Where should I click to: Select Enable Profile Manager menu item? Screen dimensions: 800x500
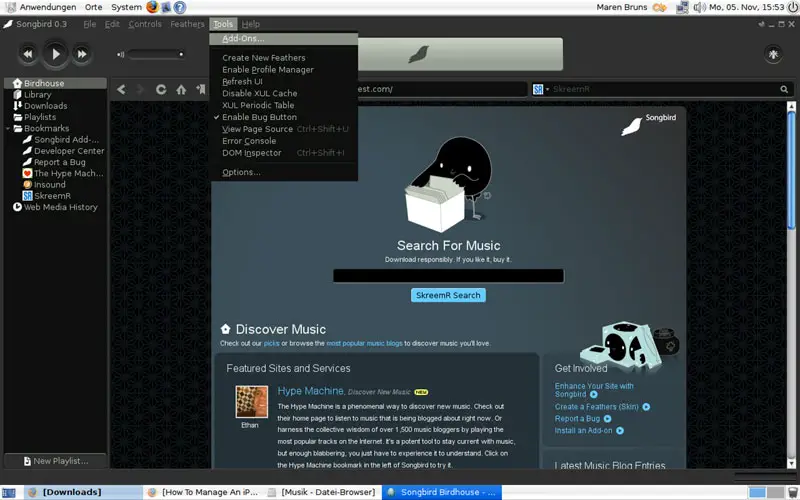coord(283,69)
